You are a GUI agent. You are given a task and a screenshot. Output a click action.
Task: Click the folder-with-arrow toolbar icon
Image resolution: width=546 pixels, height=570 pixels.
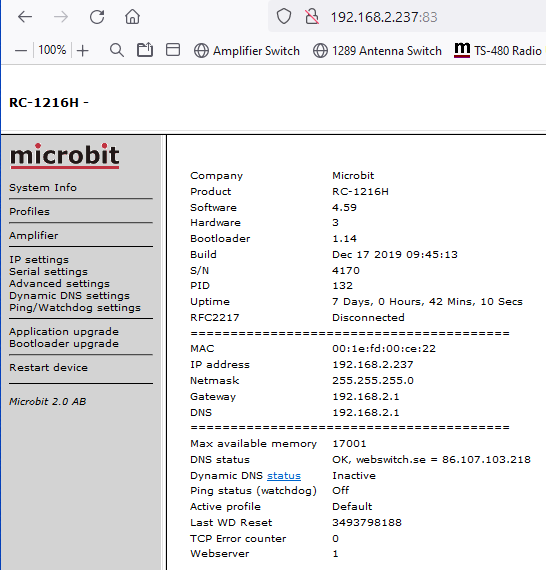[145, 50]
